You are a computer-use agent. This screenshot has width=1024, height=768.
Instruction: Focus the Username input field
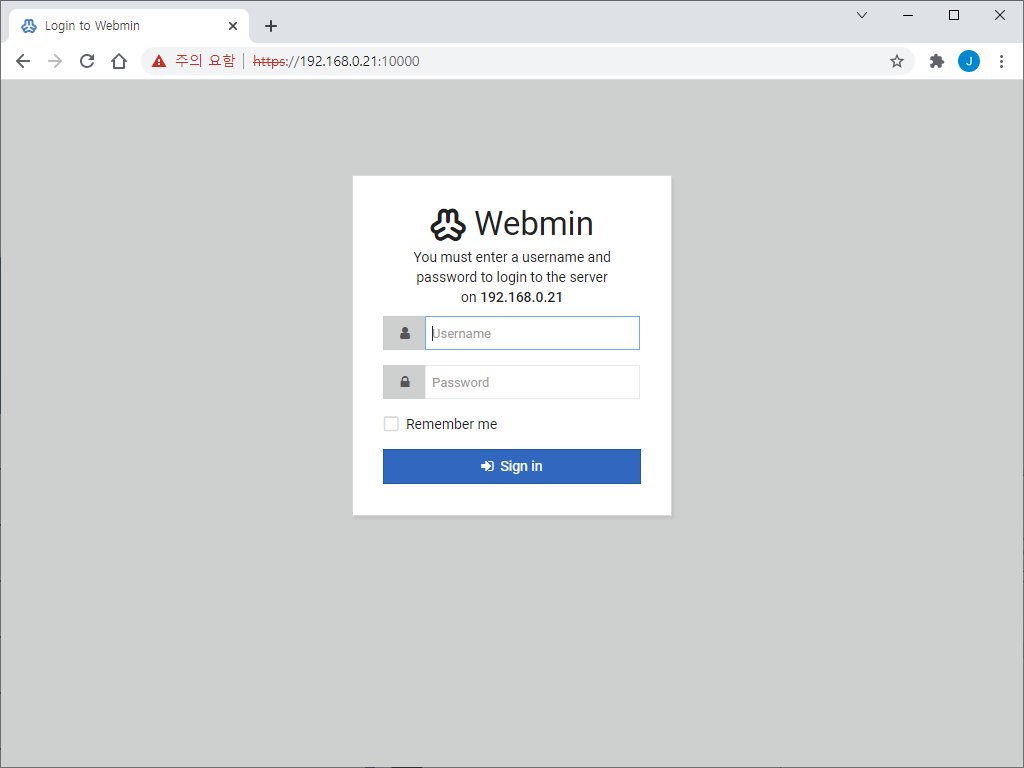coord(532,333)
